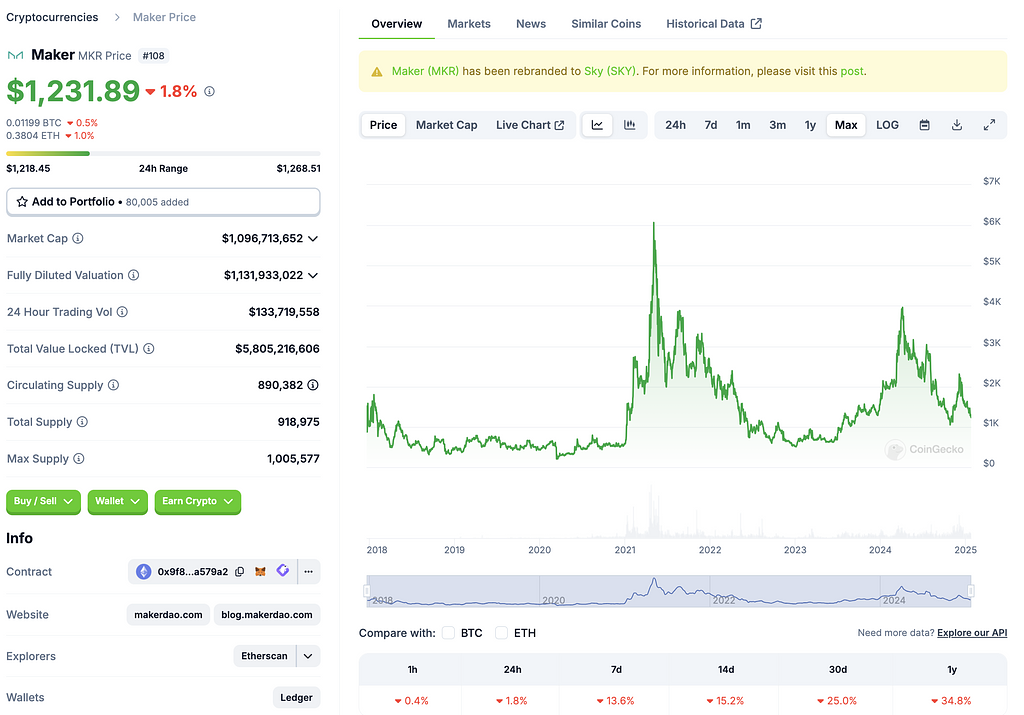Viewport: 1024px width, 715px height.
Task: Open the makerdao.com website link
Action: [x=168, y=615]
